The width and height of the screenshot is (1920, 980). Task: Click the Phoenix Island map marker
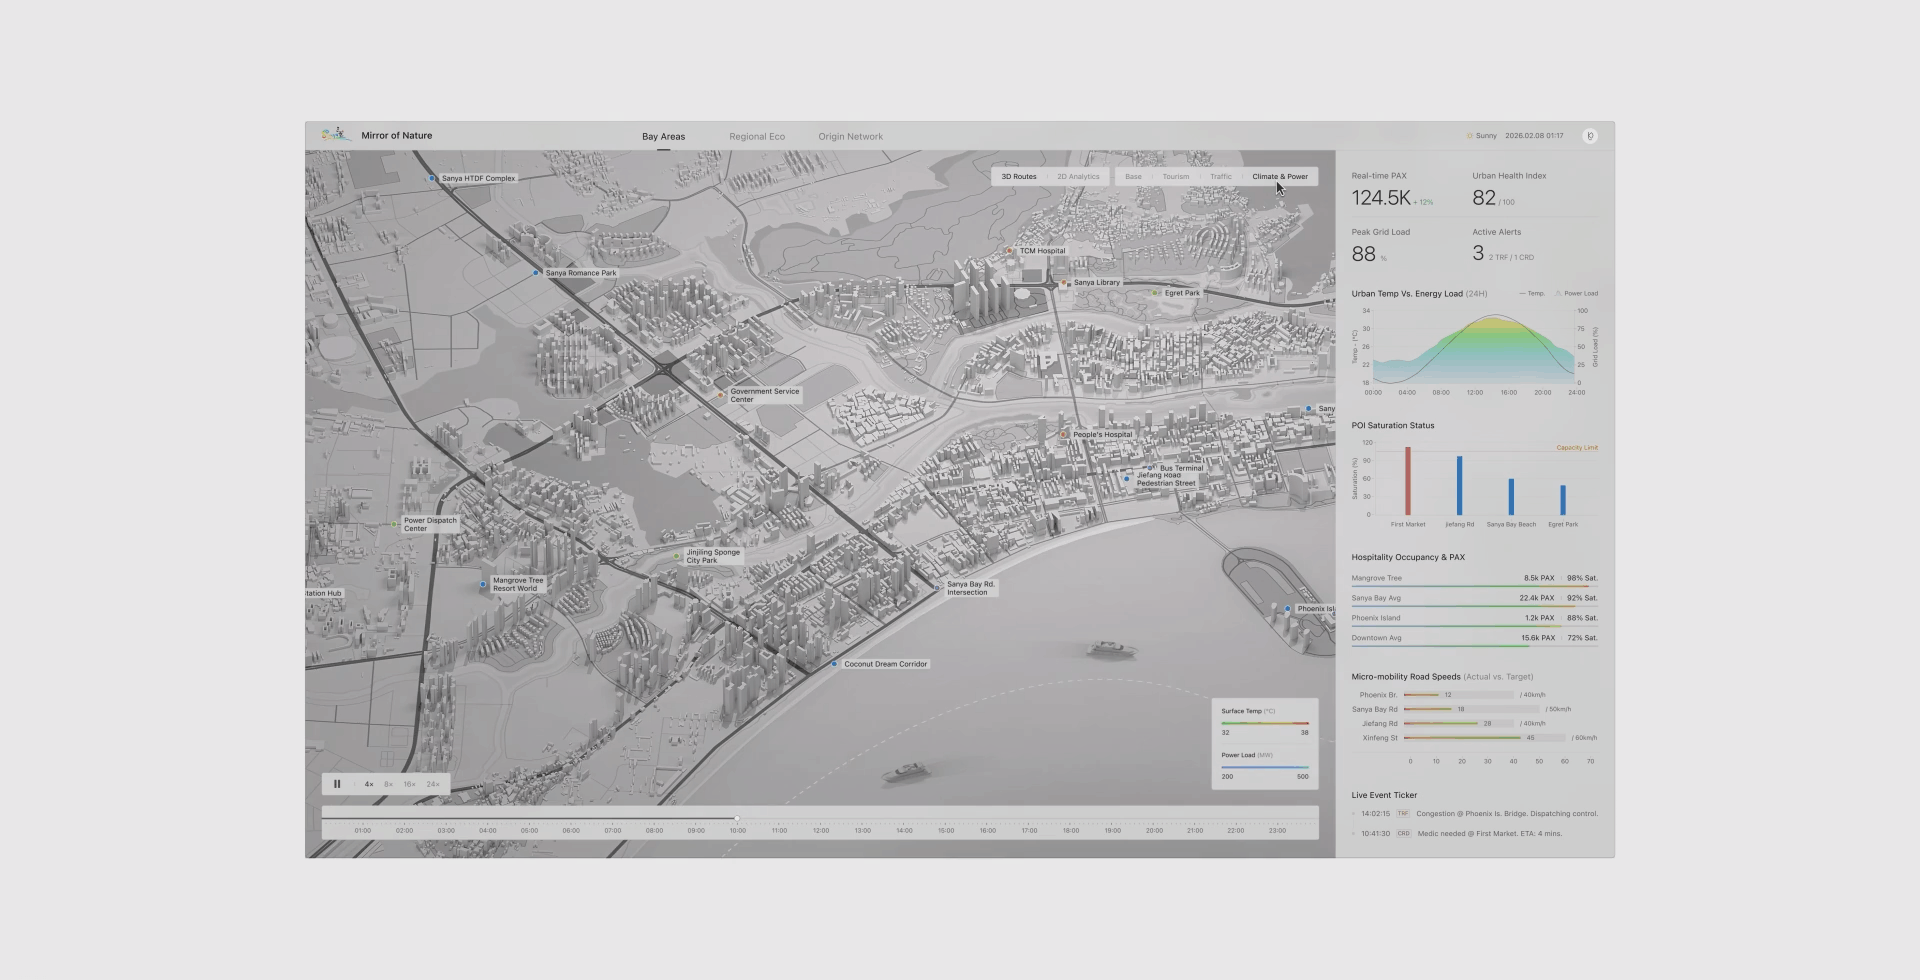click(1288, 609)
